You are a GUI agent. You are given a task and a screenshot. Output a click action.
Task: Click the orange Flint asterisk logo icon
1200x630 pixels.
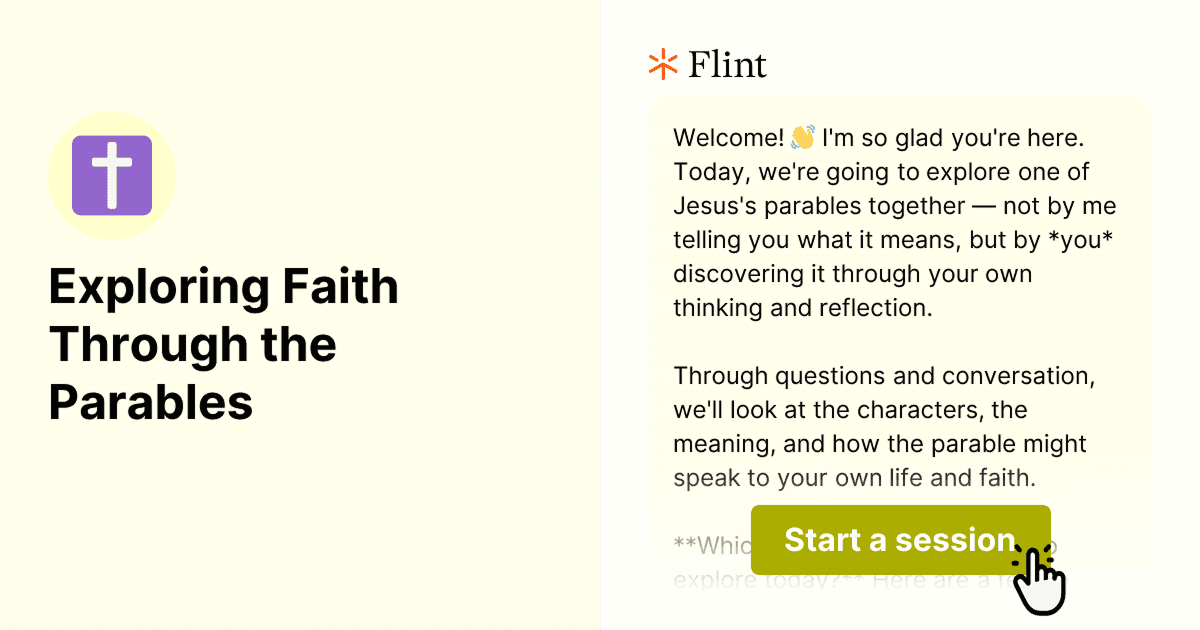tap(661, 64)
